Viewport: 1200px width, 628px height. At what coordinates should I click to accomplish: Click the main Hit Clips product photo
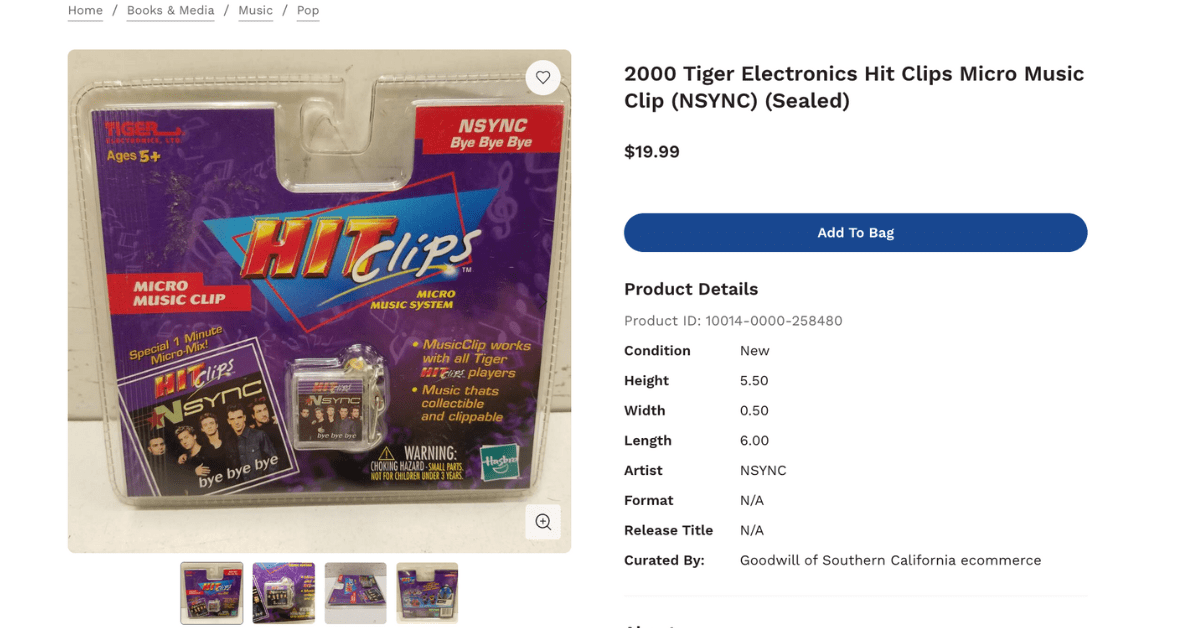click(319, 301)
